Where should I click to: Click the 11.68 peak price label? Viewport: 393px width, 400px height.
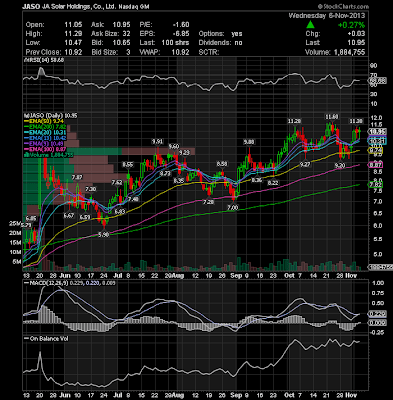pyautogui.click(x=332, y=117)
